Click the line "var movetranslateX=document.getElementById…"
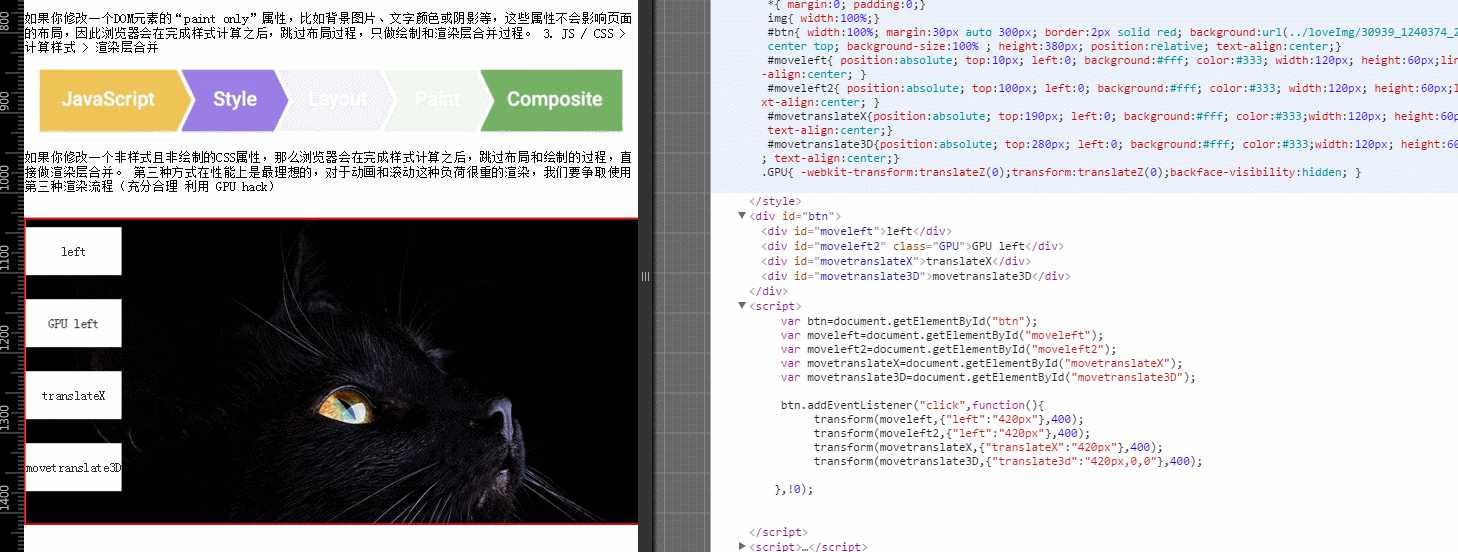 tap(981, 363)
